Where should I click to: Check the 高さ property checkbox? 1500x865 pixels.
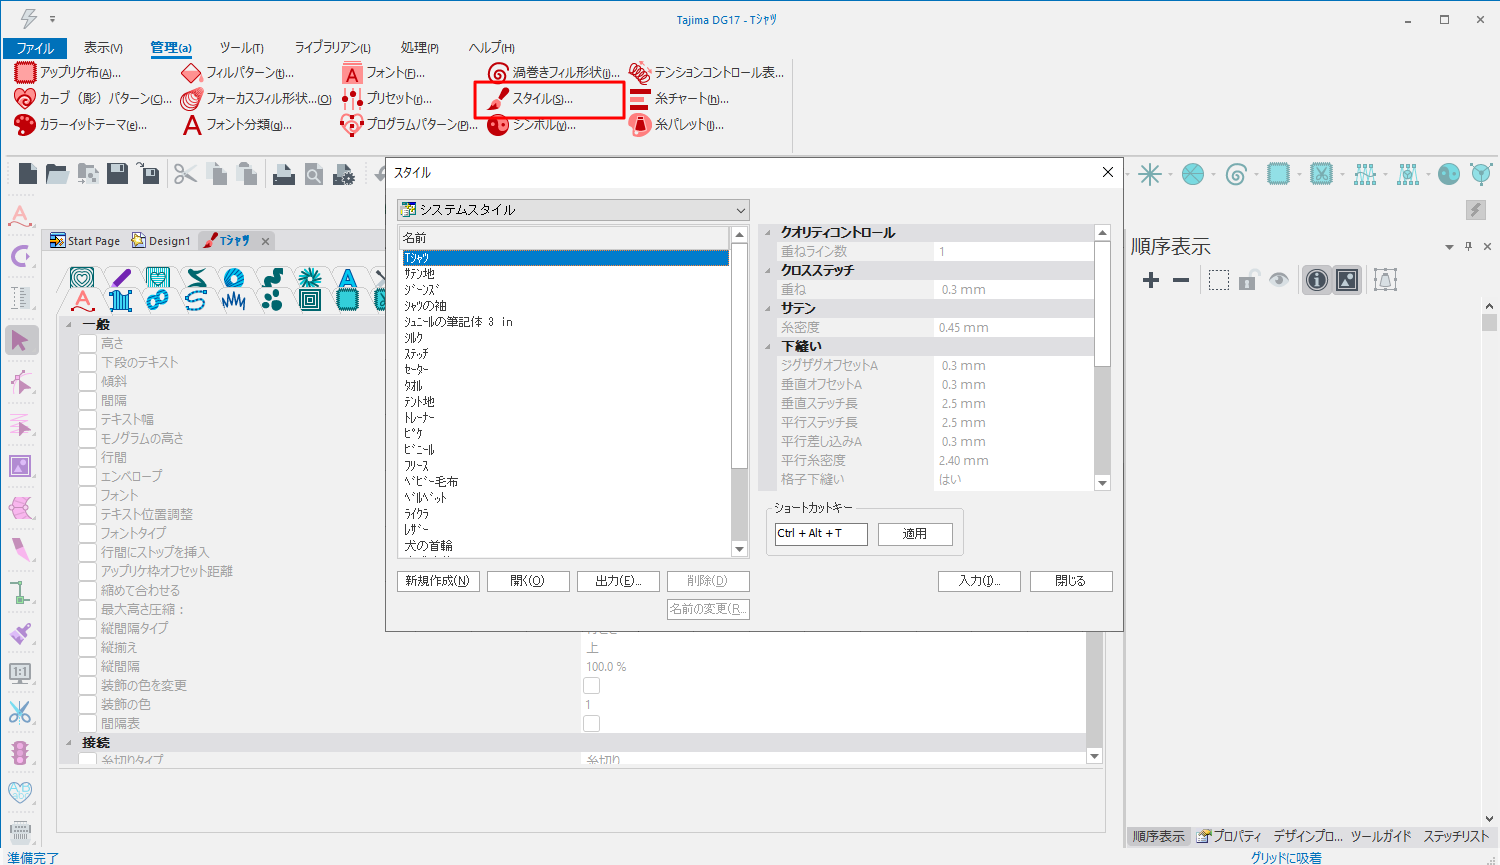[x=88, y=344]
